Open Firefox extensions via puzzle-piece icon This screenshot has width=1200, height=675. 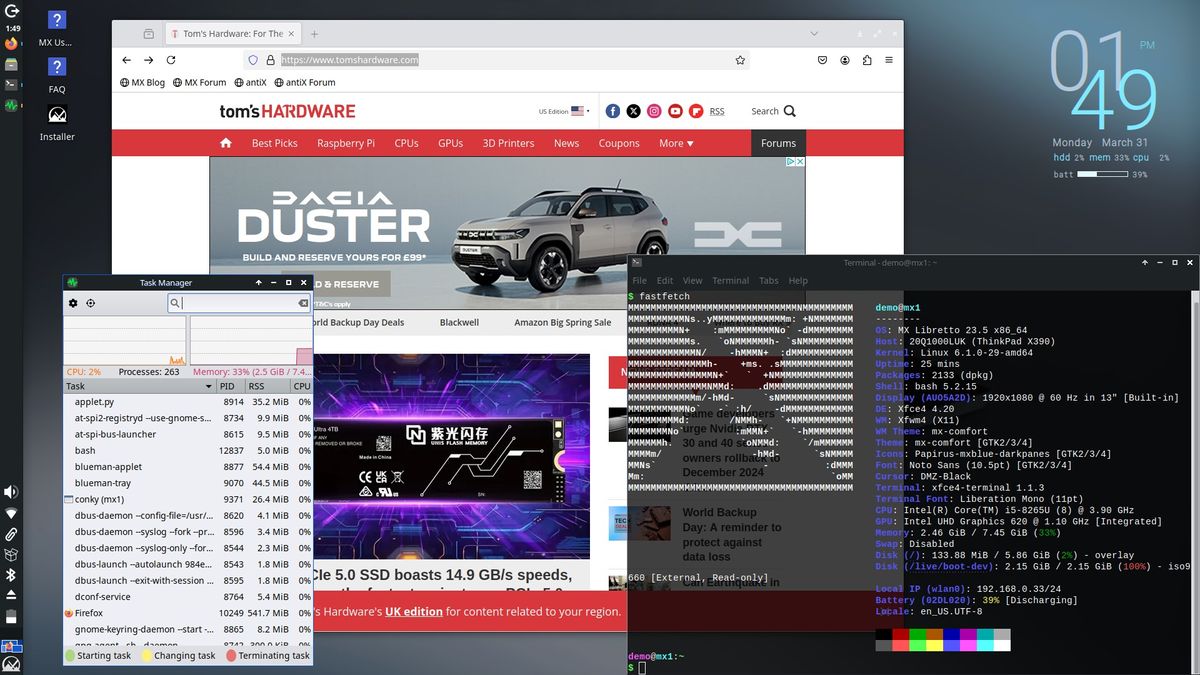point(868,60)
